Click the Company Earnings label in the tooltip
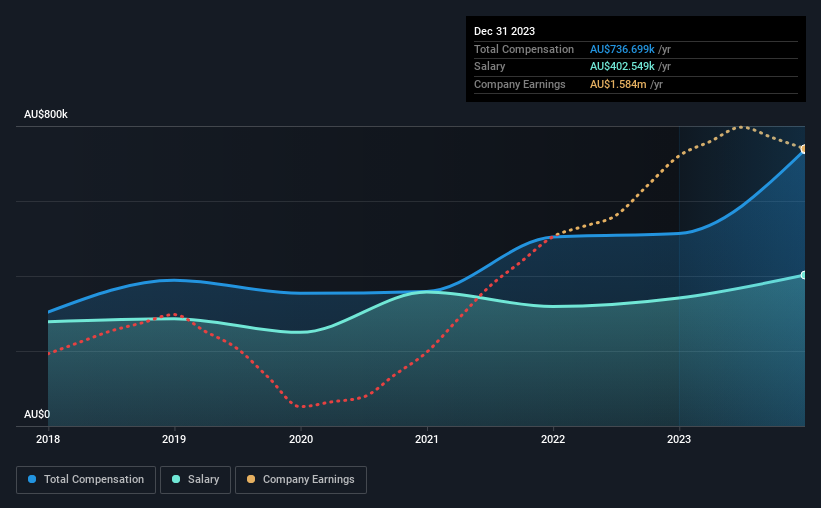 click(519, 84)
